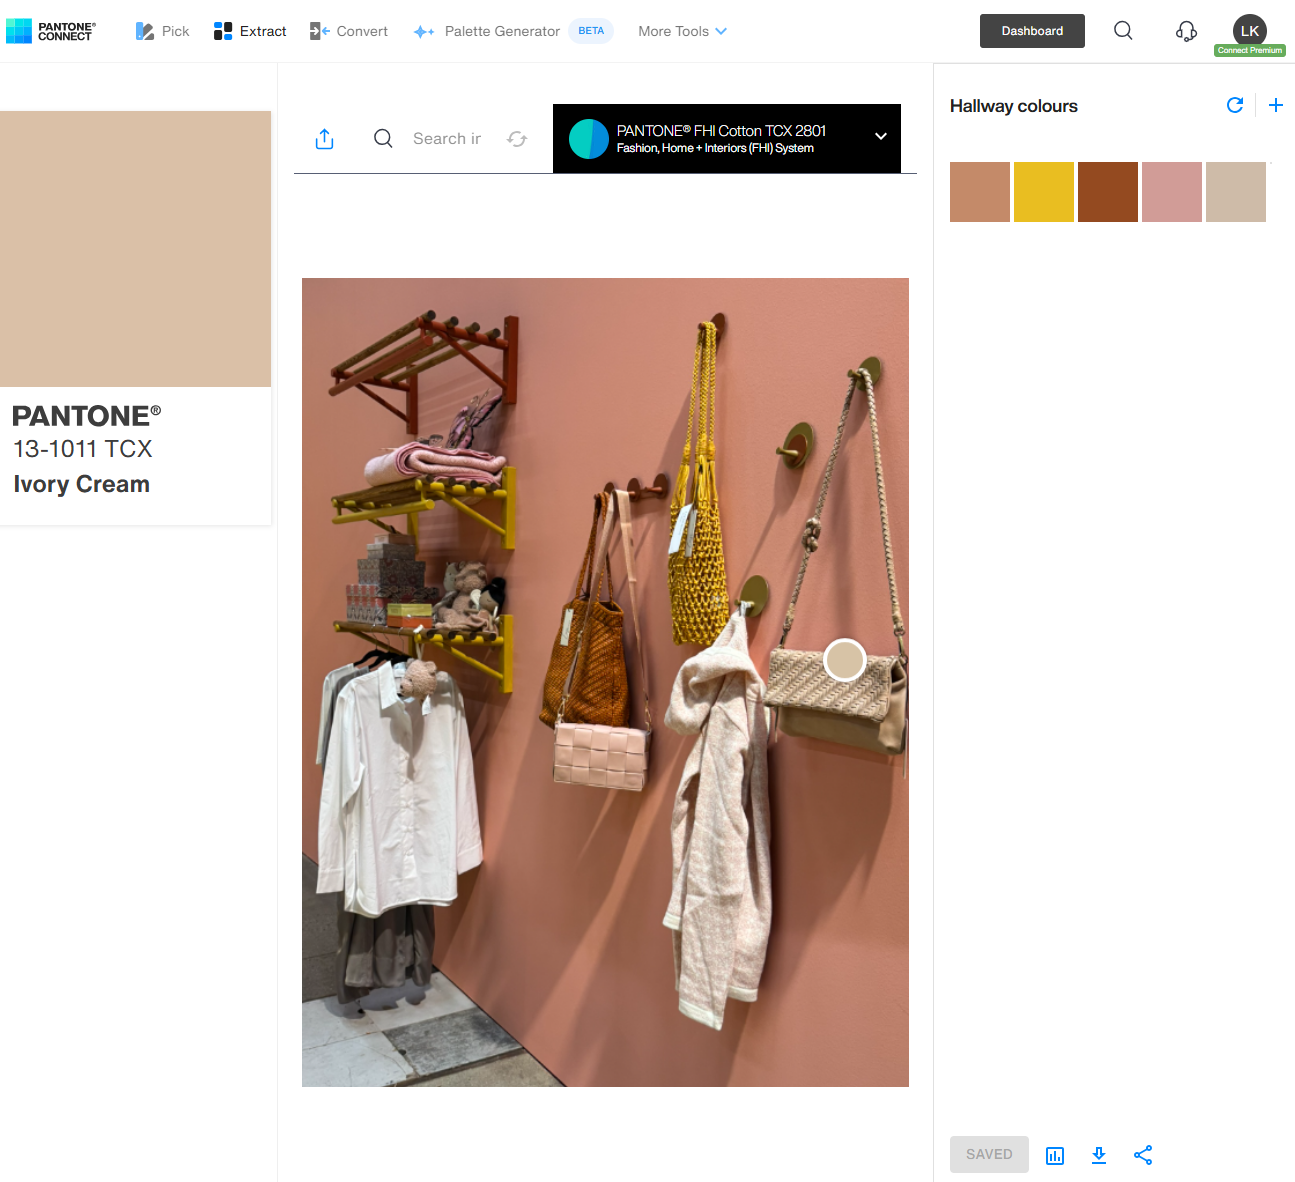Open the Pick tool
1295x1182 pixels.
(162, 31)
